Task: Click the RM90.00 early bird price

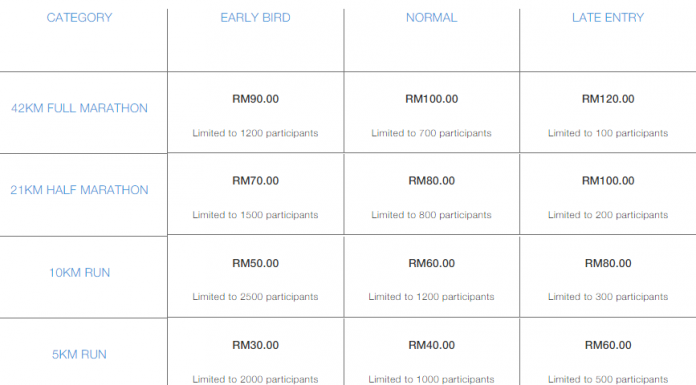Action: [255, 99]
